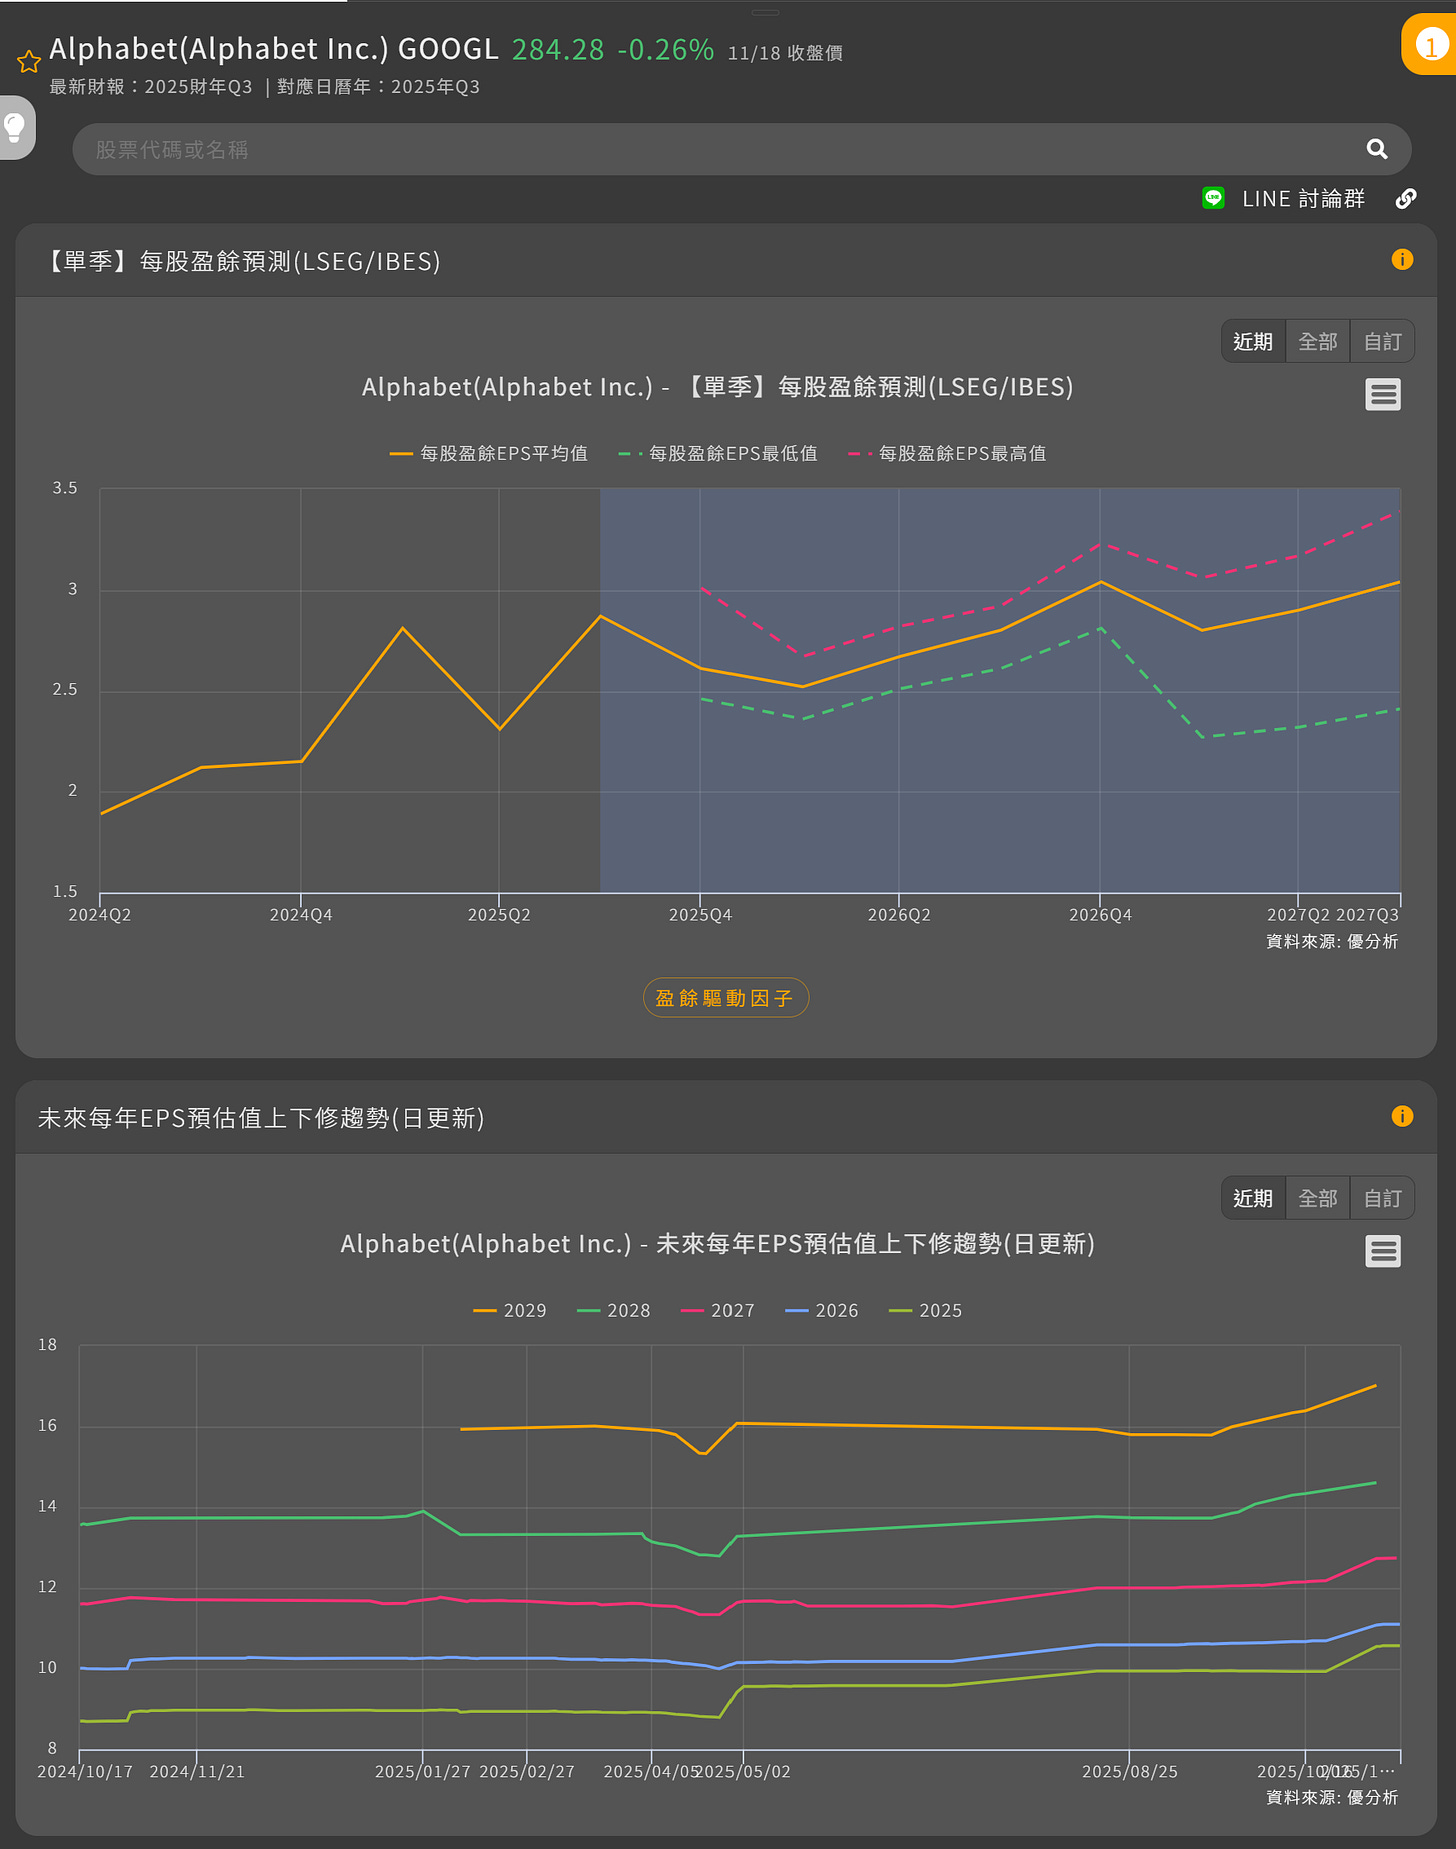This screenshot has width=1456, height=1849.
Task: Click the favorite star icon beside Alphabet
Action: pyautogui.click(x=29, y=62)
